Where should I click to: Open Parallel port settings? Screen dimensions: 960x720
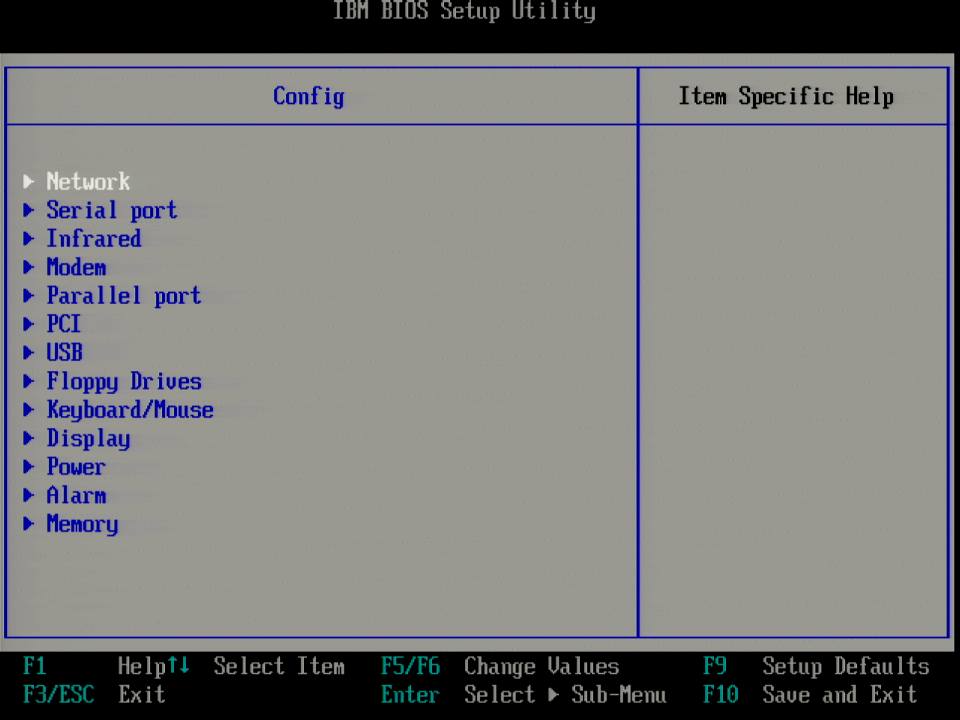pyautogui.click(x=123, y=296)
